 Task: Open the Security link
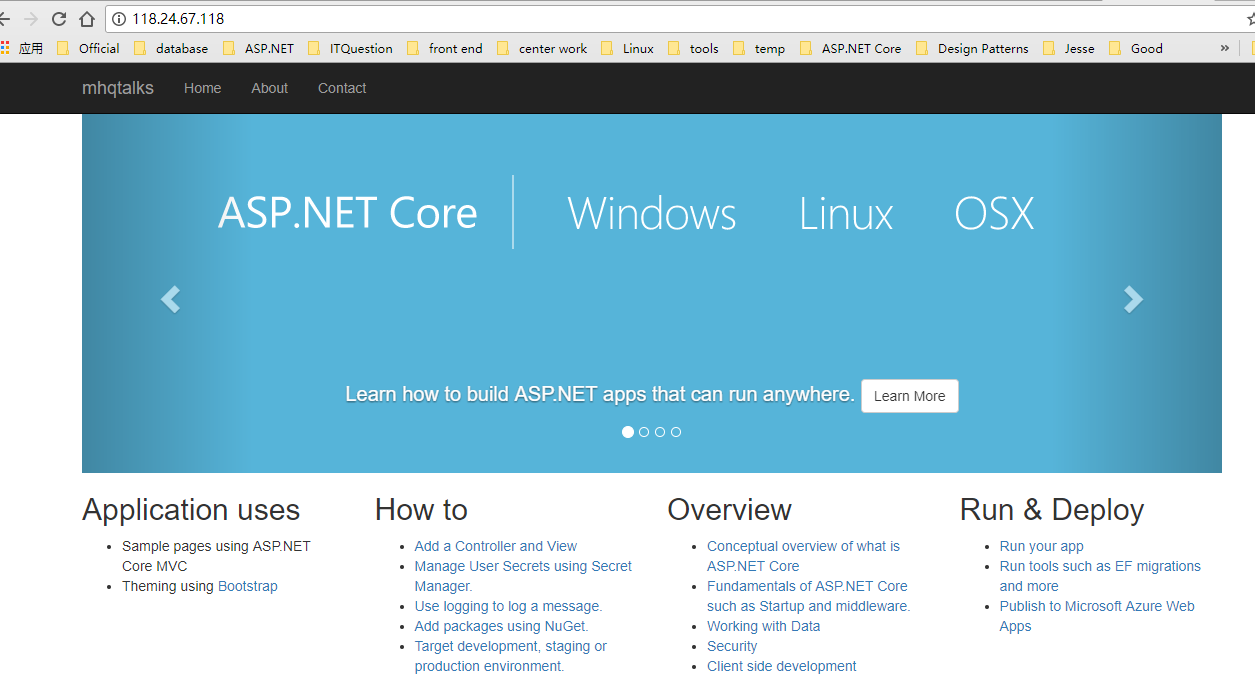(x=732, y=646)
